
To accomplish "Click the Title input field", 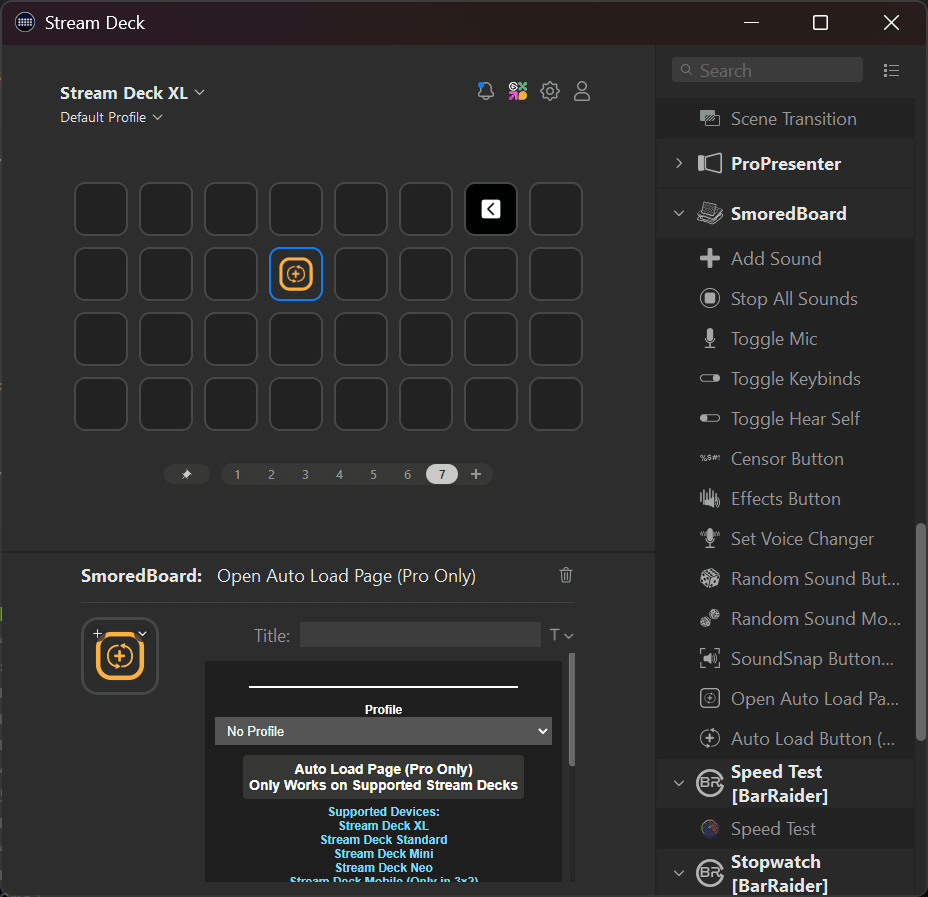I will tap(420, 634).
